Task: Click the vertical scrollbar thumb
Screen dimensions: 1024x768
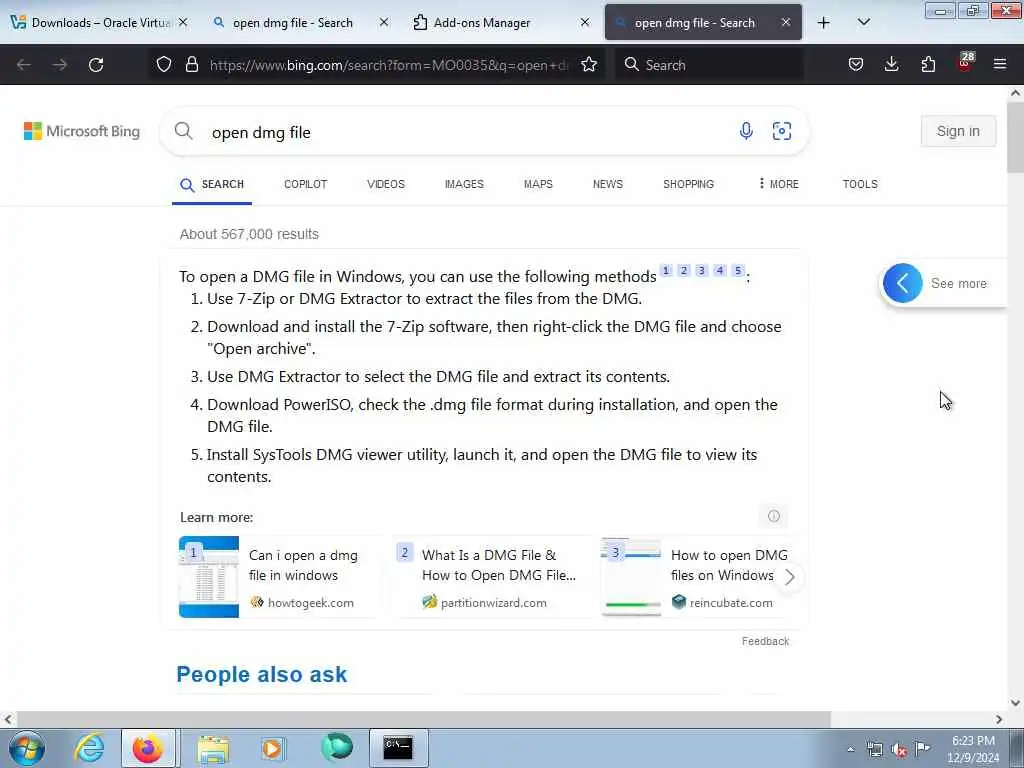Action: 1016,137
